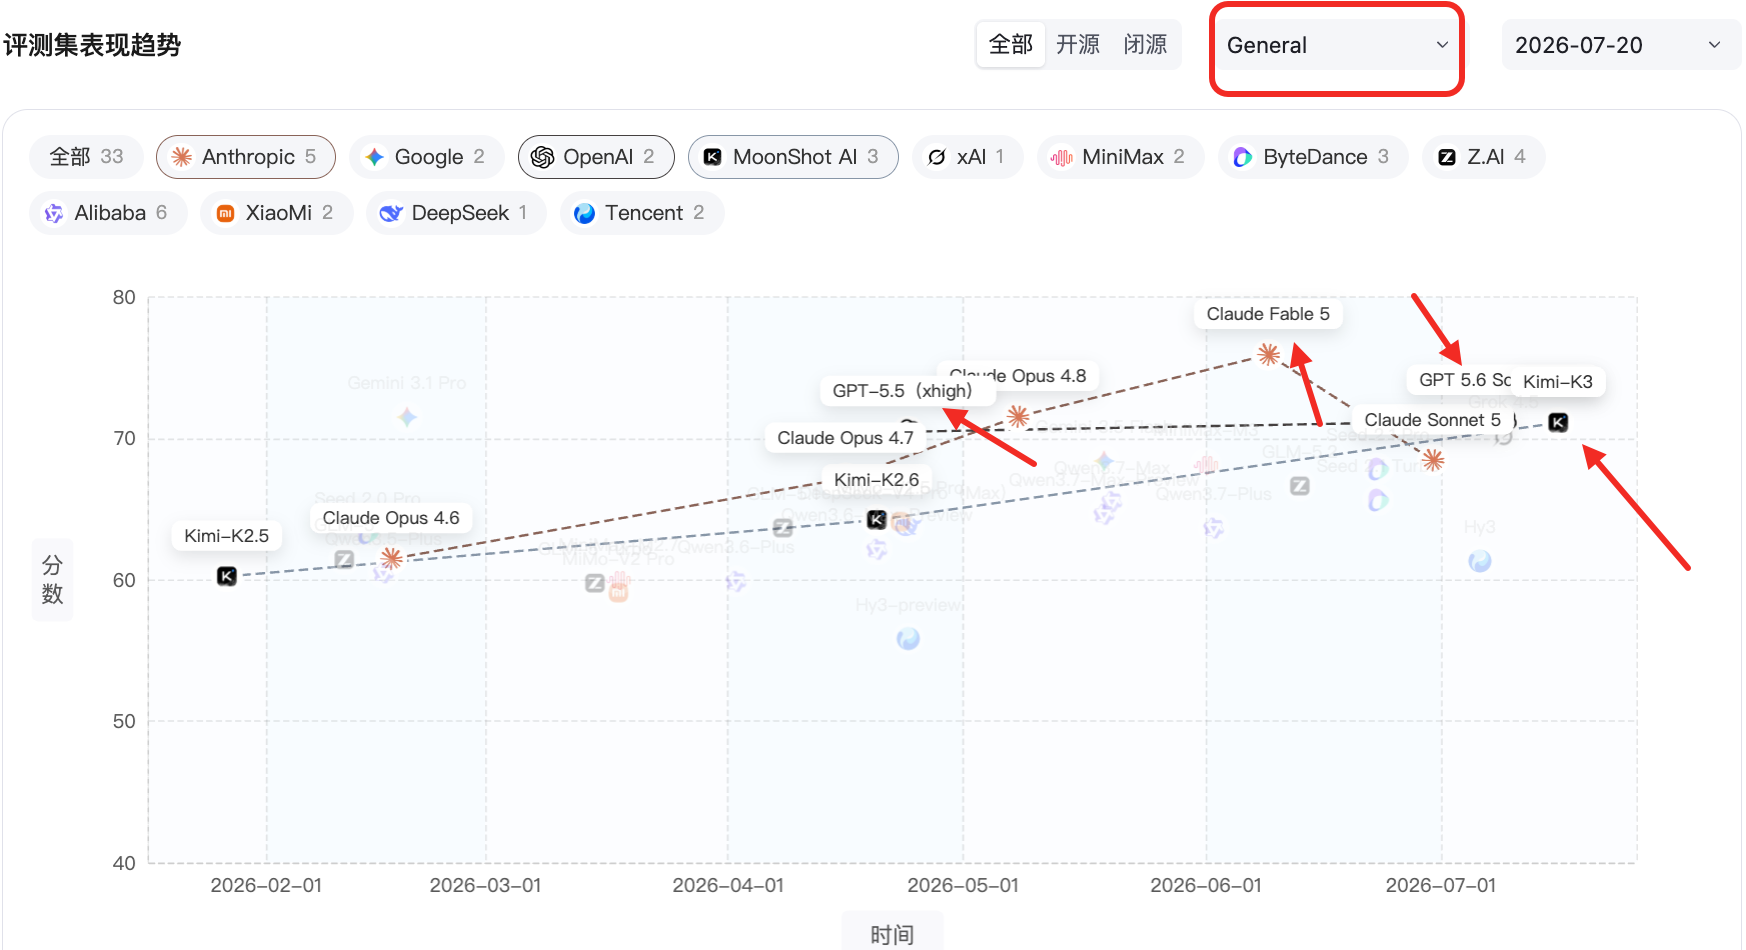The height and width of the screenshot is (950, 1746).
Task: Select the Kimi-K3 data point marker
Action: click(1558, 422)
